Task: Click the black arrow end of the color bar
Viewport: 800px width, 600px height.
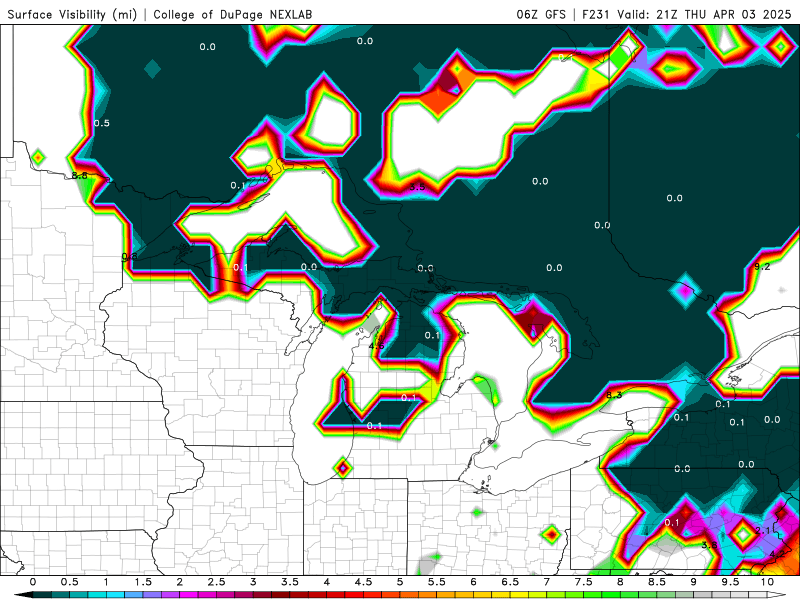Action: tap(21, 595)
